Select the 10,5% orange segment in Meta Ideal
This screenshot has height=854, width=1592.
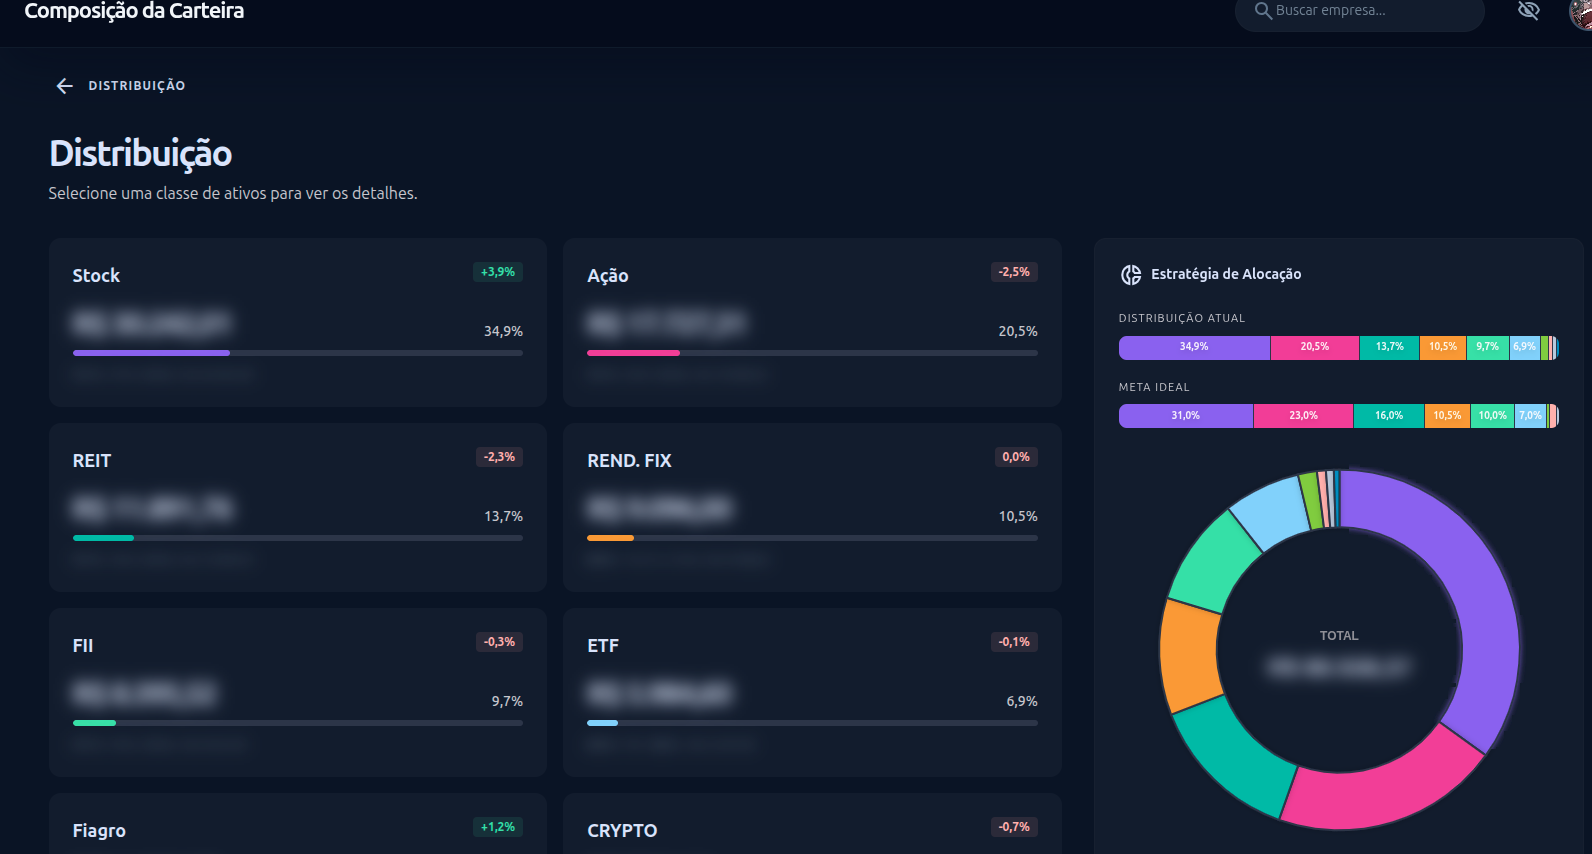(1447, 416)
